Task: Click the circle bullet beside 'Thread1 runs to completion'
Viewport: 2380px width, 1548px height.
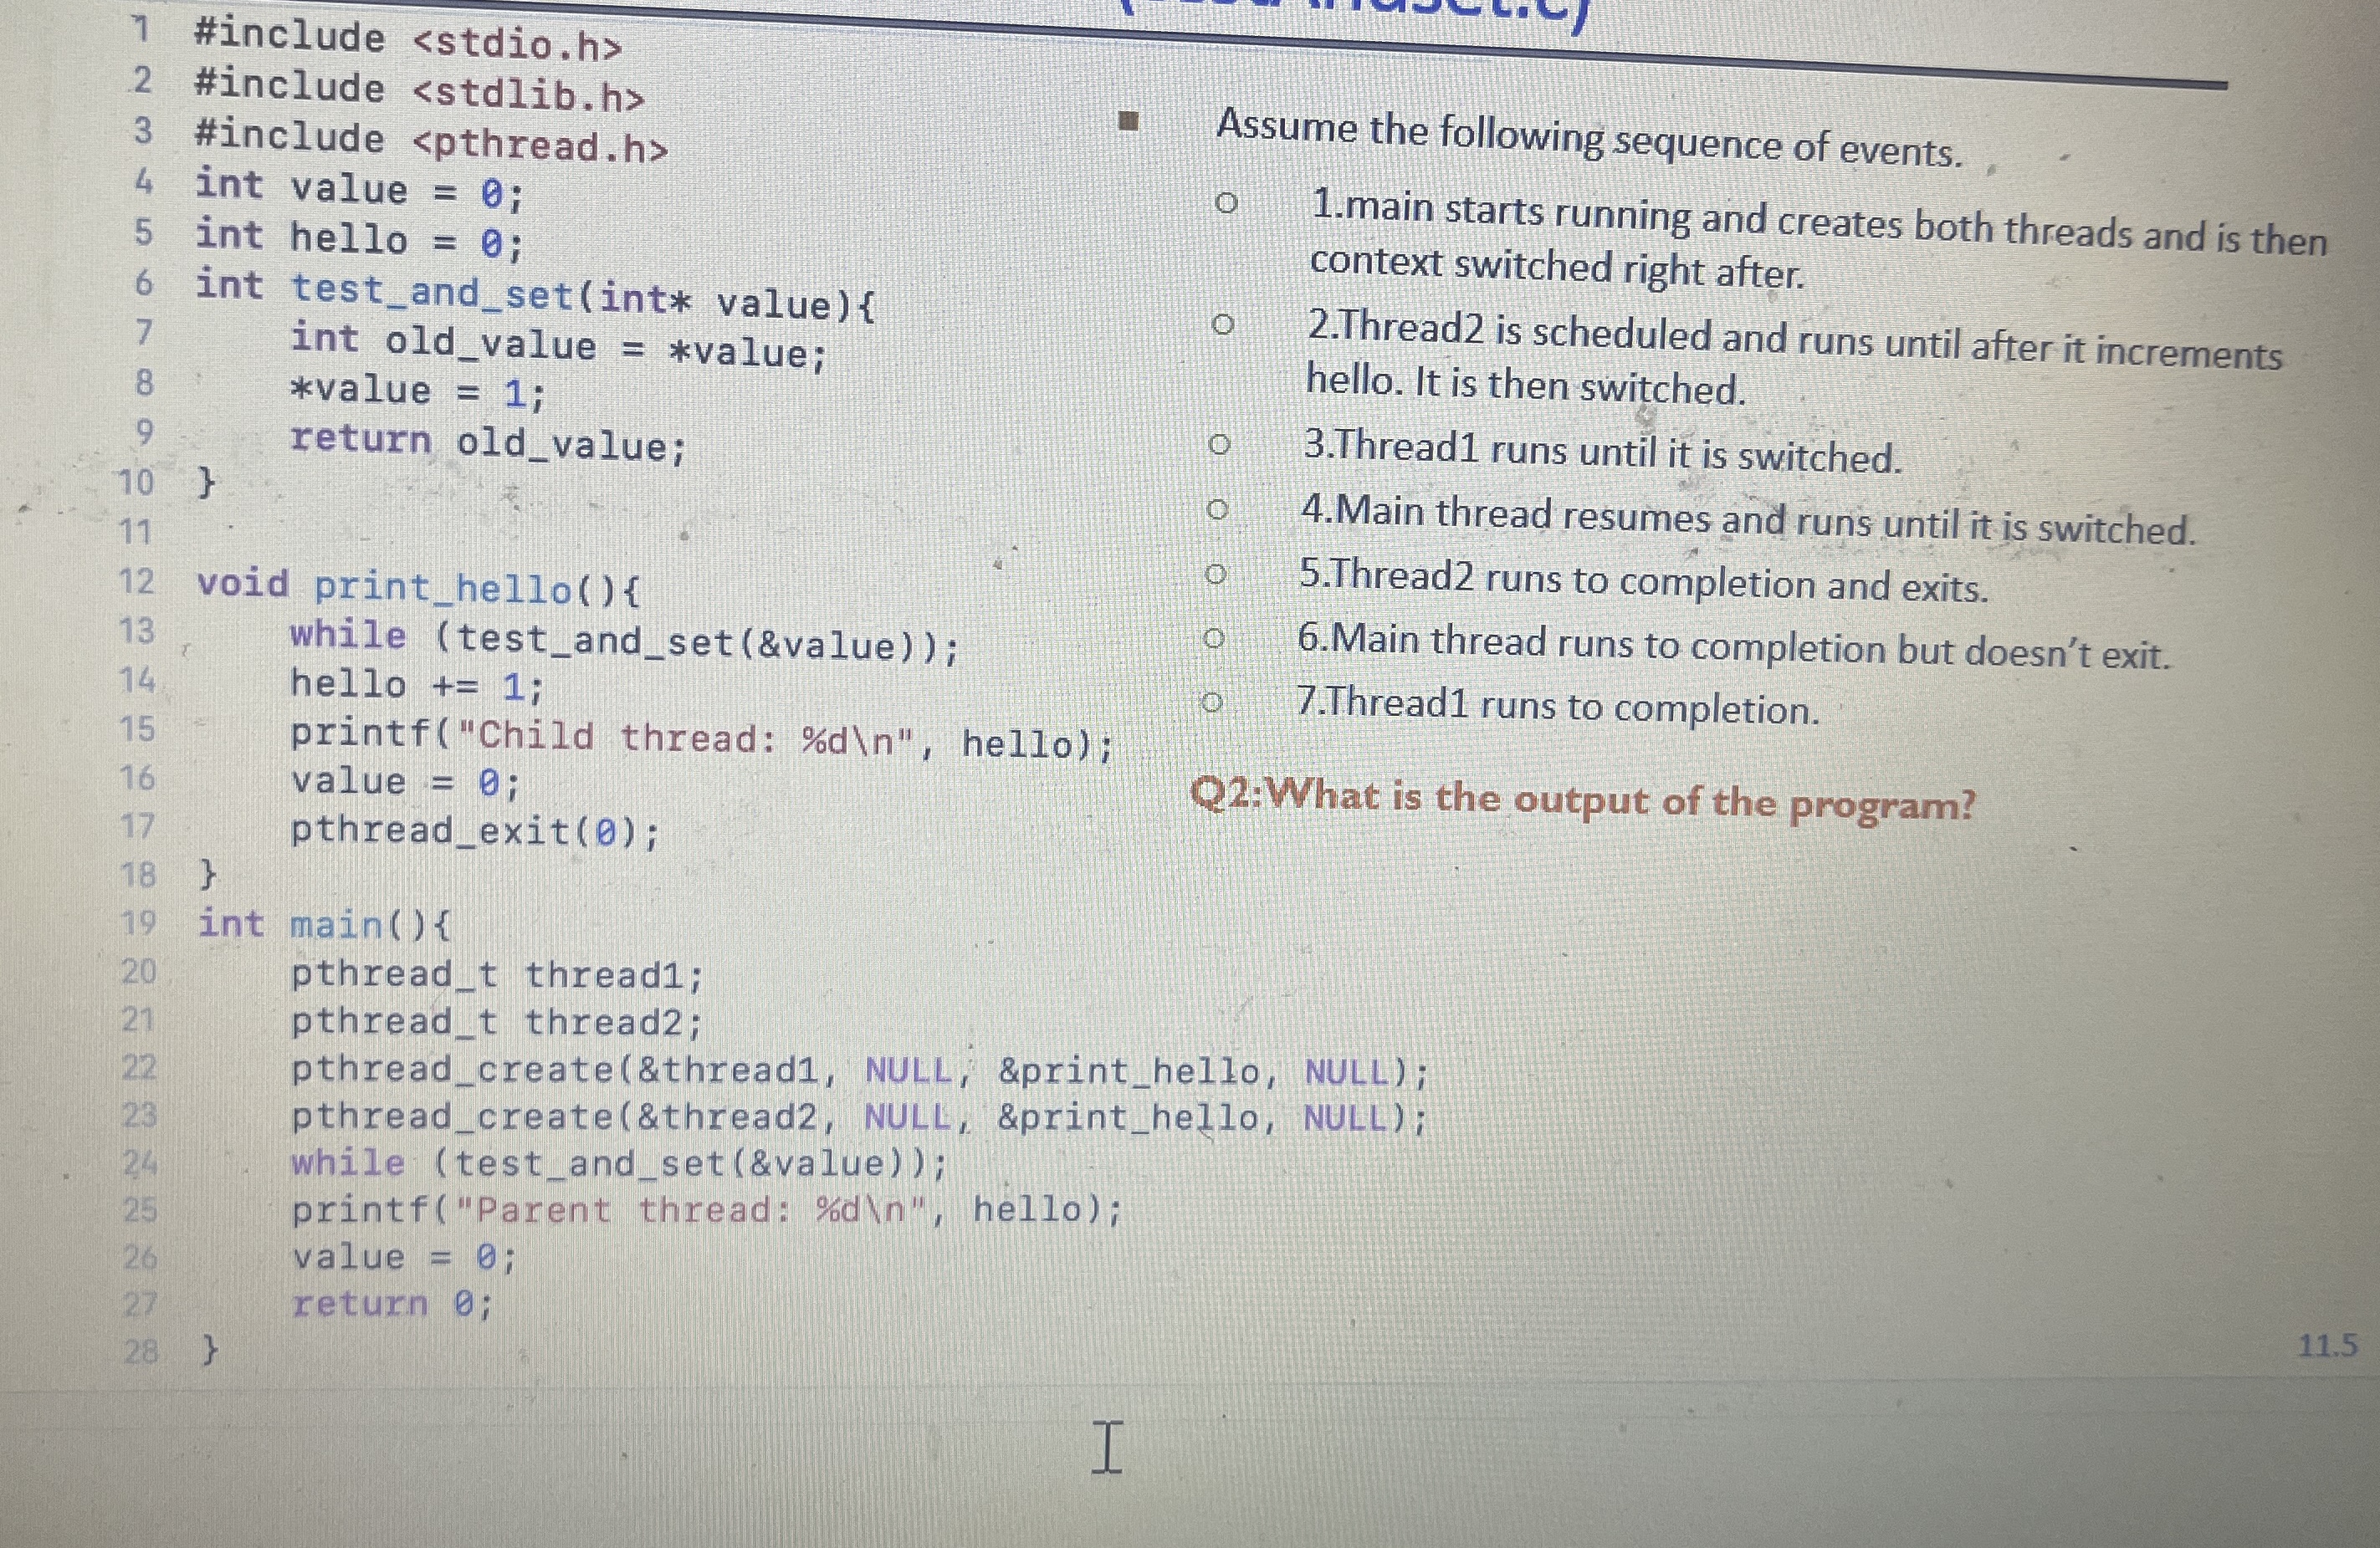Action: [x=1211, y=702]
